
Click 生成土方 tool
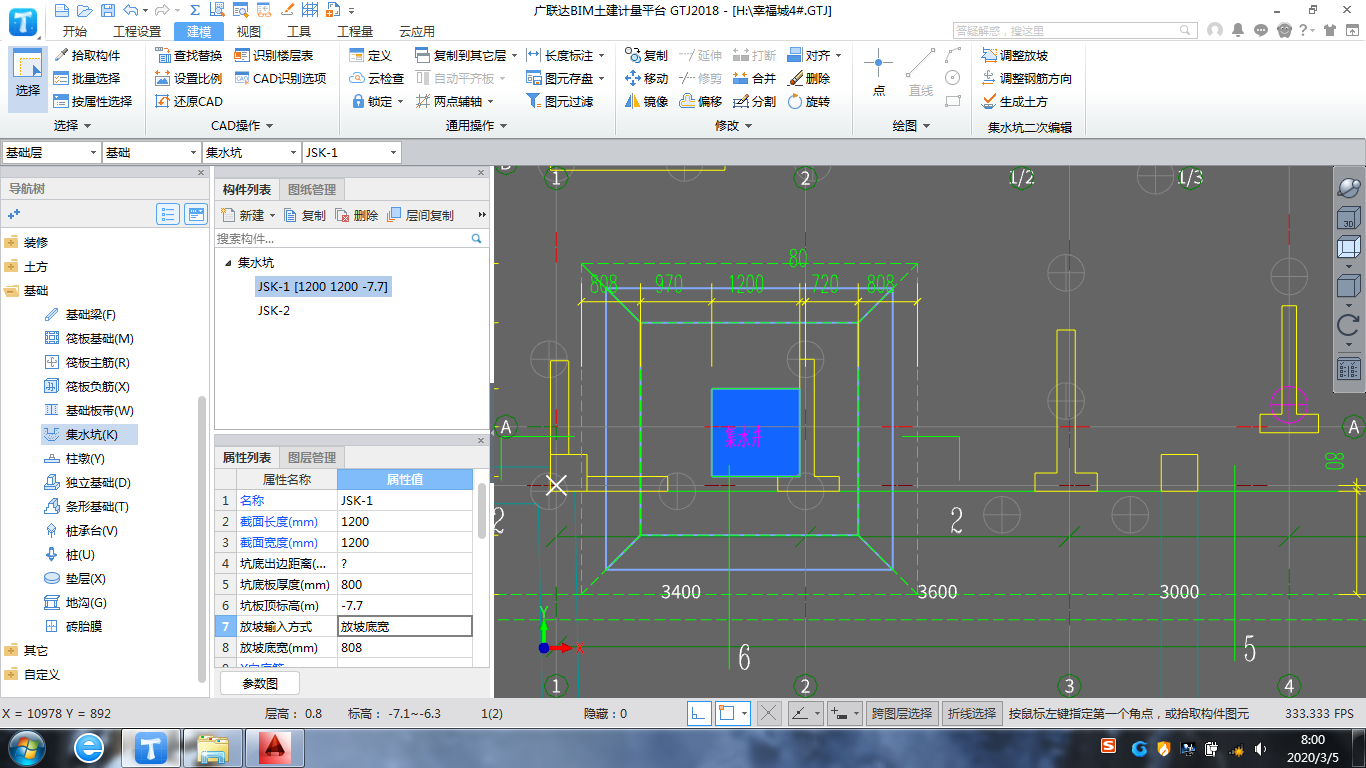click(1015, 101)
